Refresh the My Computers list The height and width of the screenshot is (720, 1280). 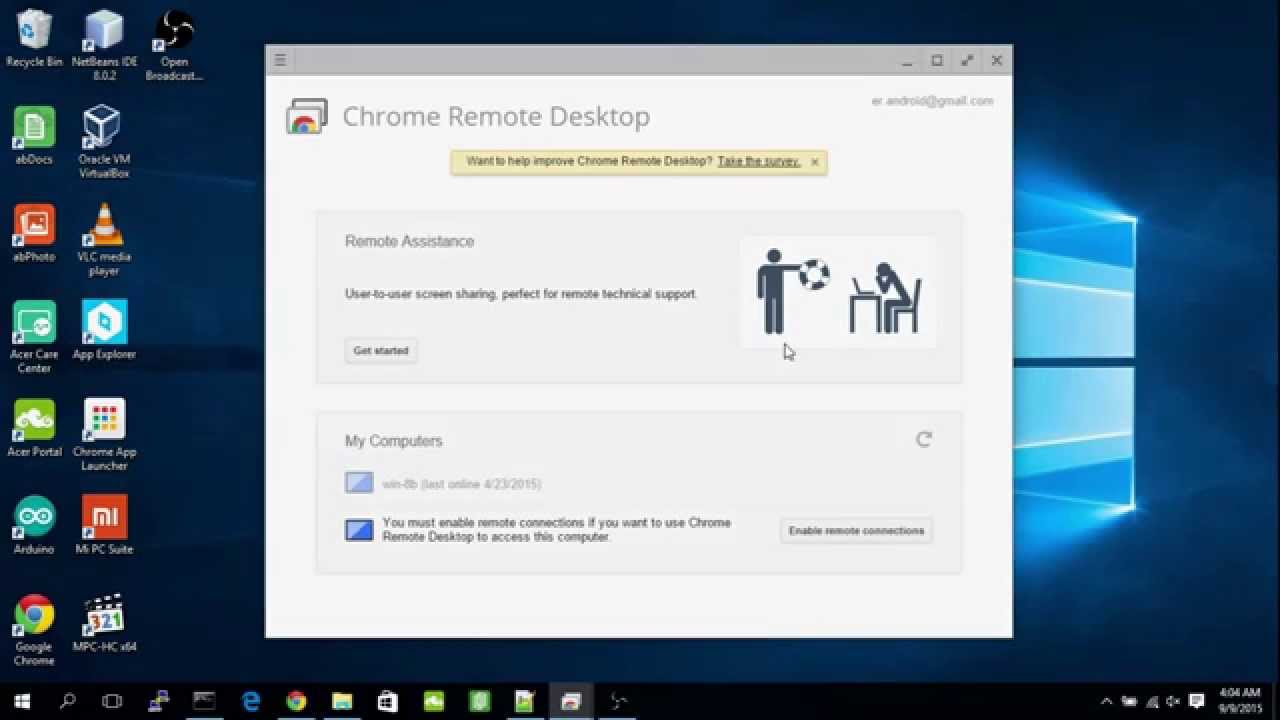coord(924,439)
